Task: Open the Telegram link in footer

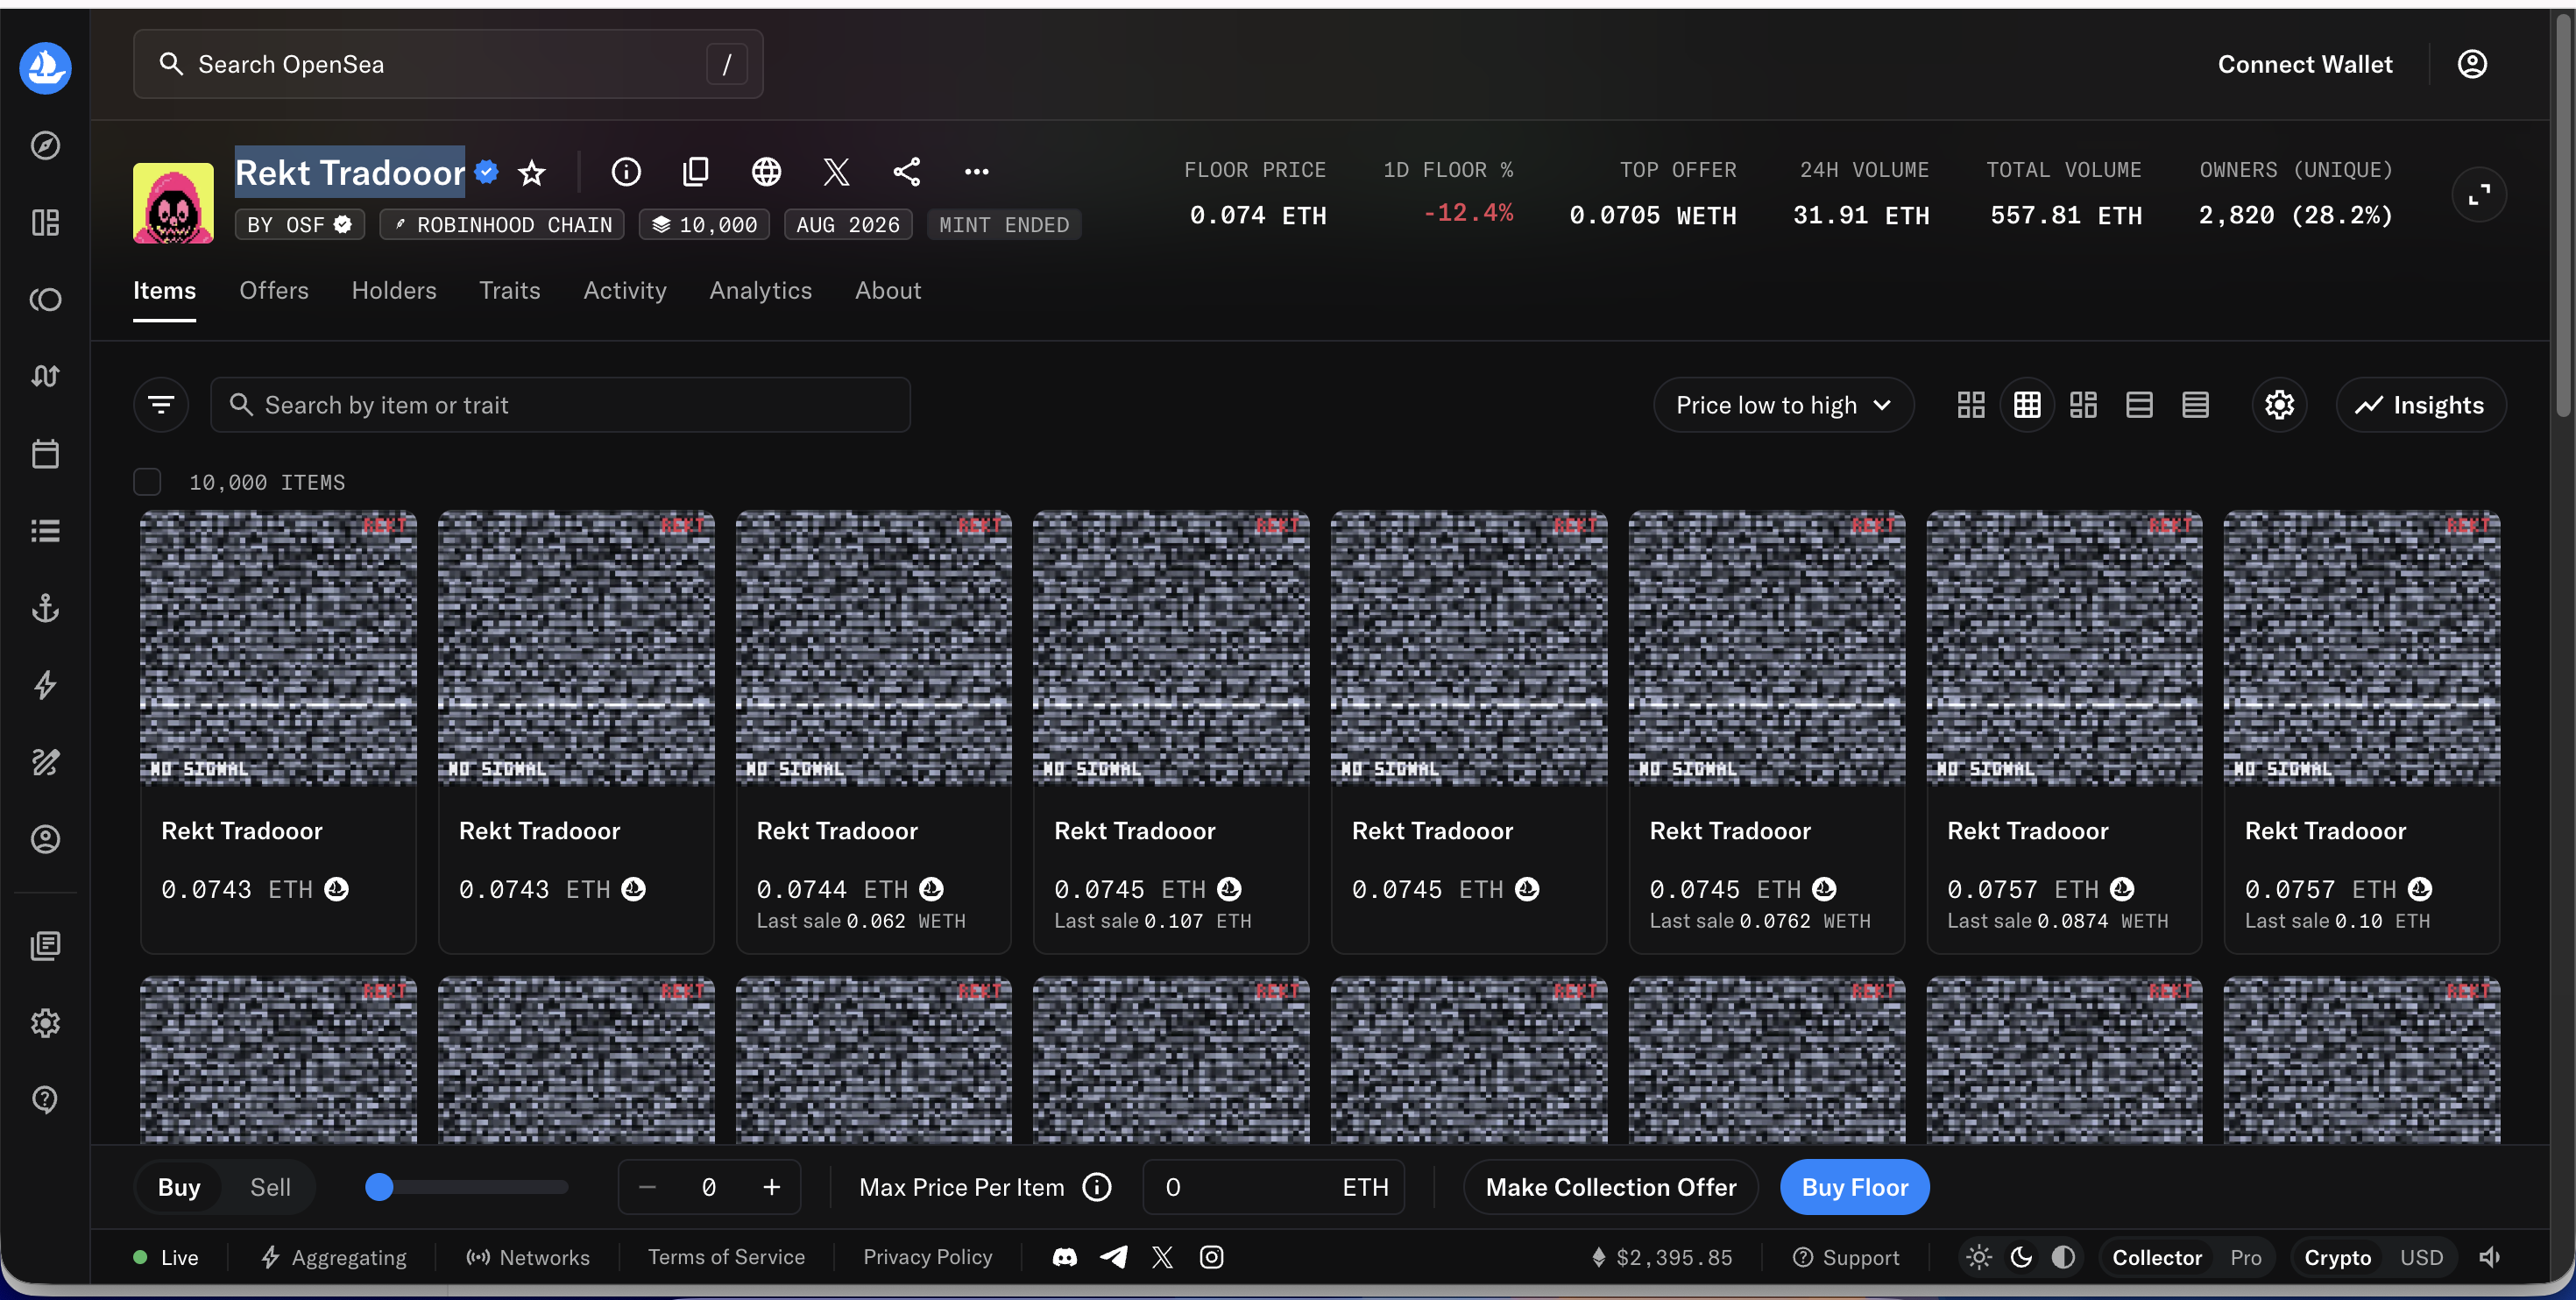Action: coord(1113,1257)
